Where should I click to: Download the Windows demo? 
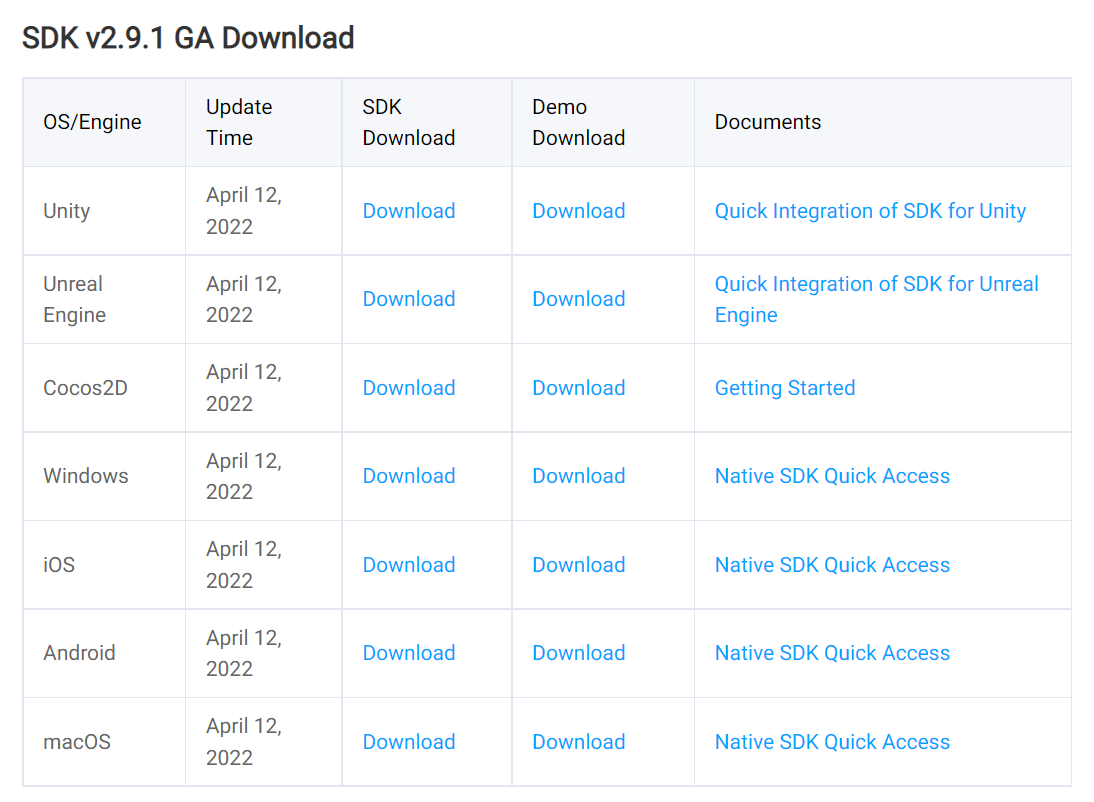tap(578, 476)
